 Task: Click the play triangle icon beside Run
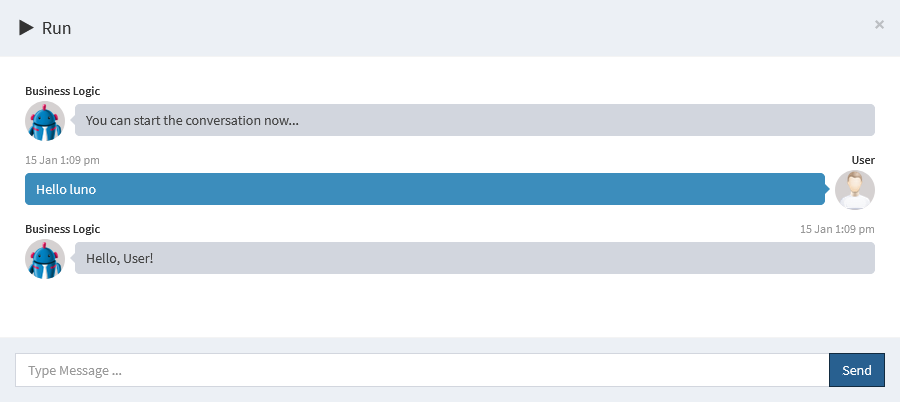click(x=27, y=28)
